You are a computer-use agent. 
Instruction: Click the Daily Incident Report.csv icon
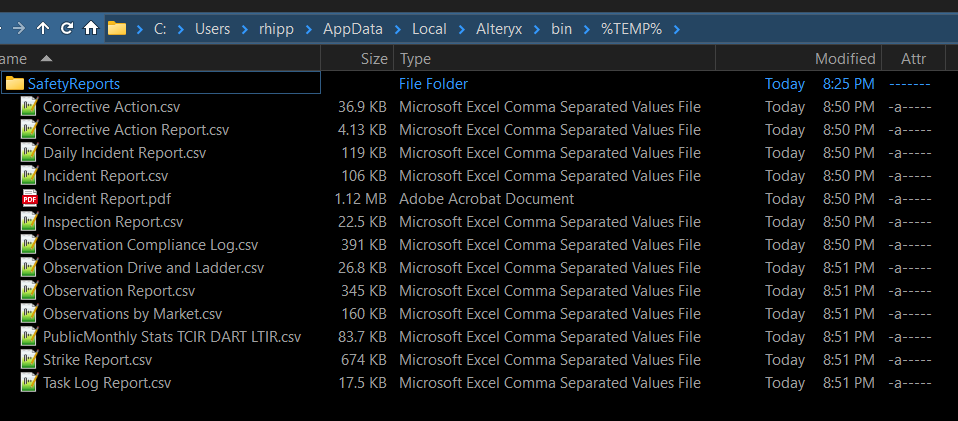pos(29,153)
